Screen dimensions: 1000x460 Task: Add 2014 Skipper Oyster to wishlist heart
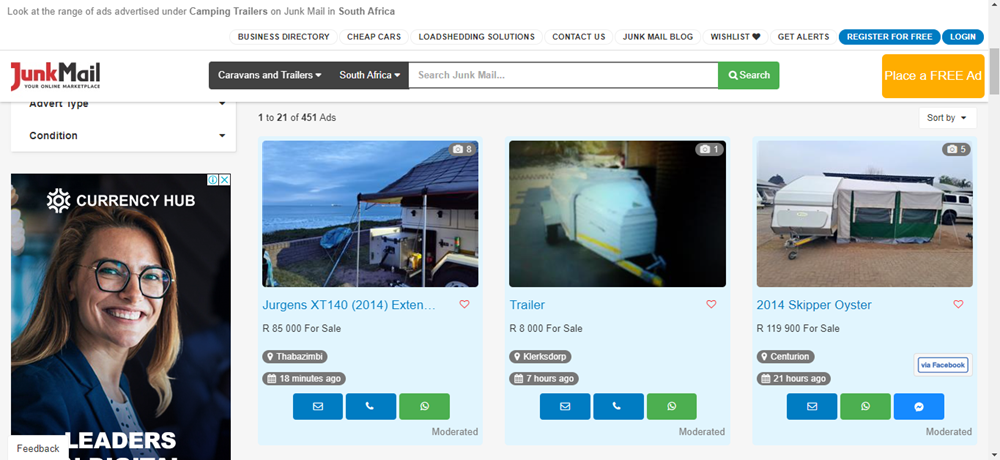pos(958,304)
